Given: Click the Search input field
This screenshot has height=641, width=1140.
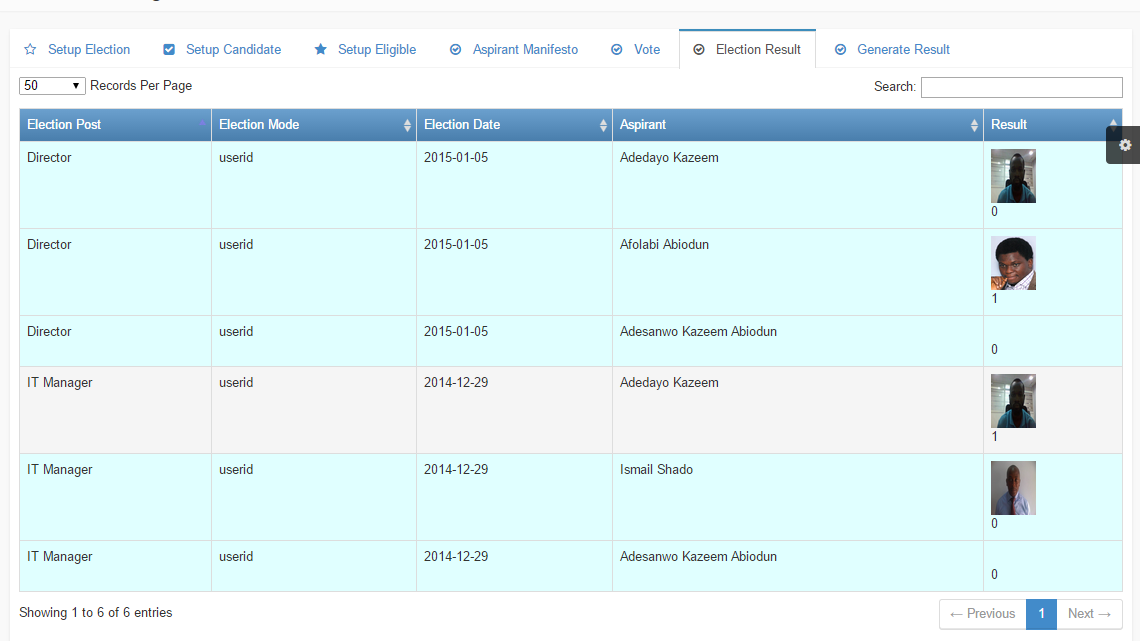Looking at the screenshot, I should tap(1021, 87).
